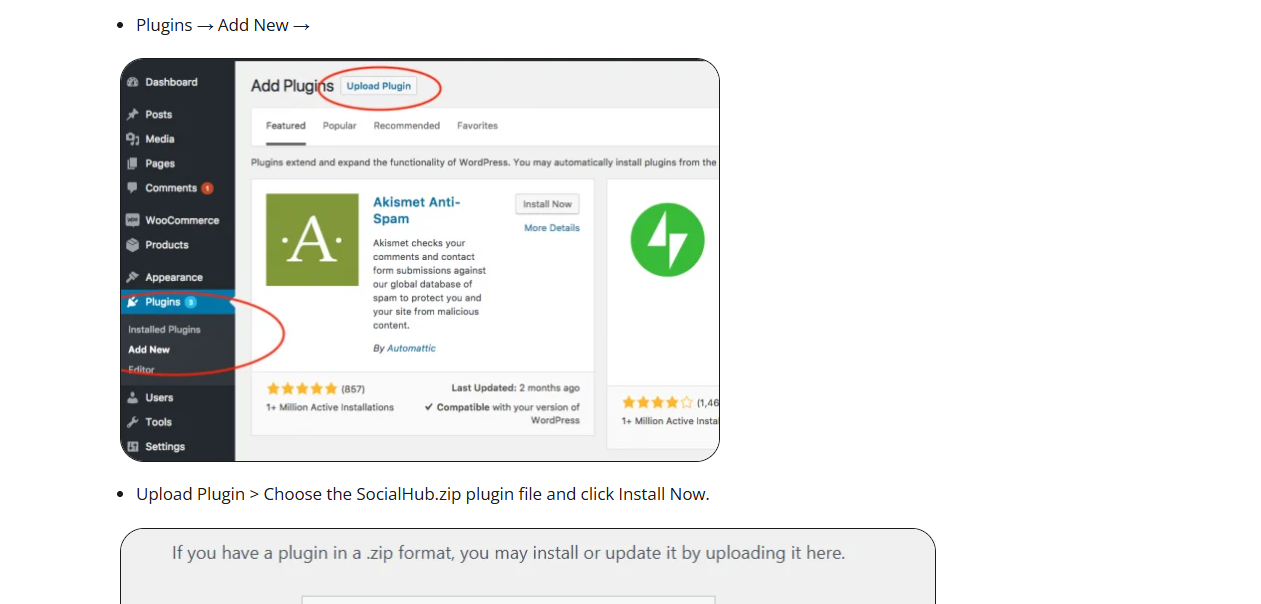Click the Media icon in sidebar
This screenshot has width=1261, height=604.
(133, 139)
